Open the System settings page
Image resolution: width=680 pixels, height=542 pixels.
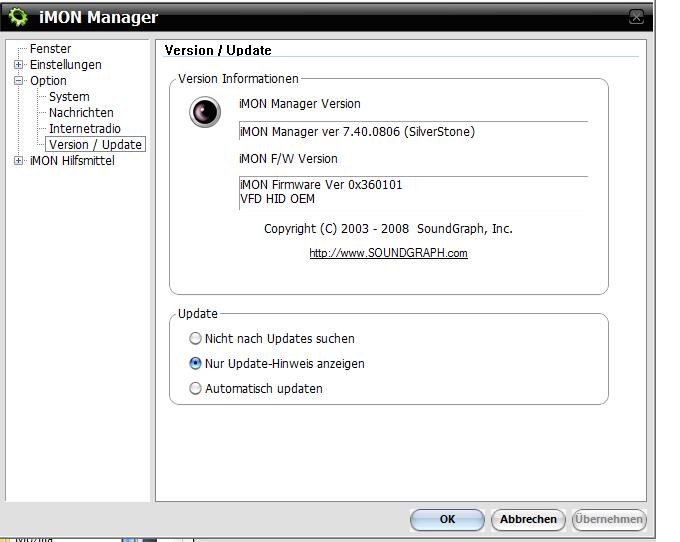click(69, 97)
